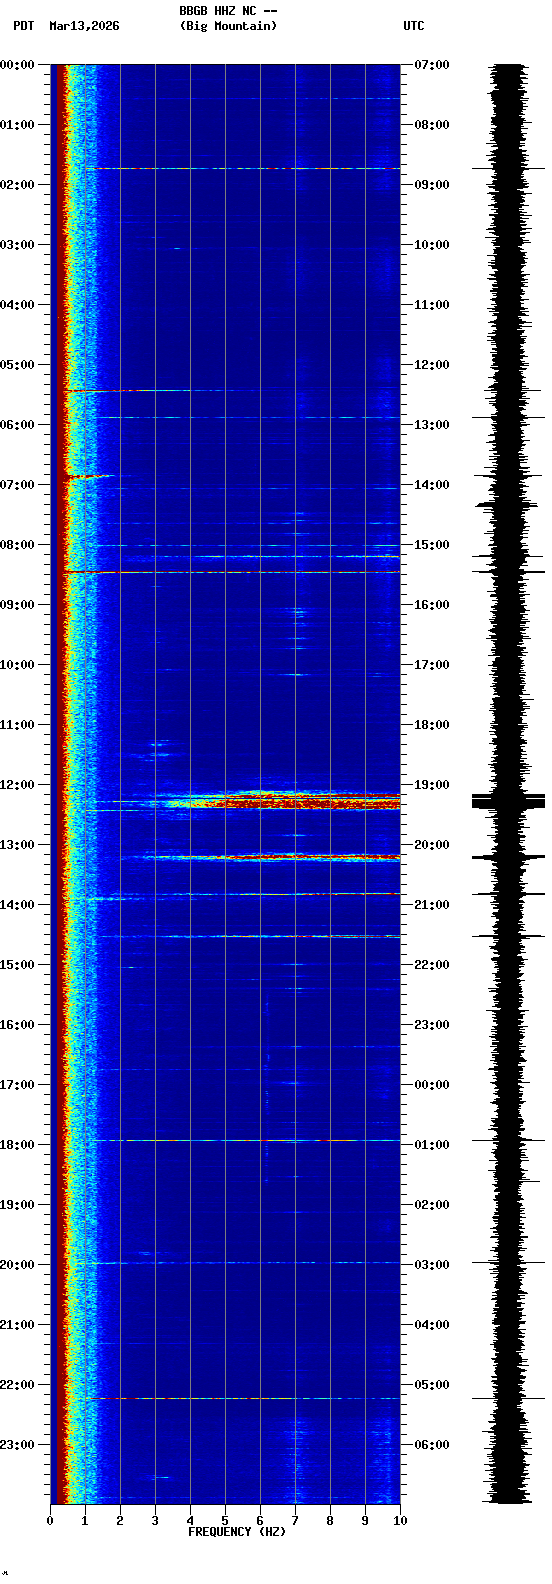This screenshot has height=1584, width=552.
Task: Click the frequency axis tick label 0
Action: (x=50, y=1521)
